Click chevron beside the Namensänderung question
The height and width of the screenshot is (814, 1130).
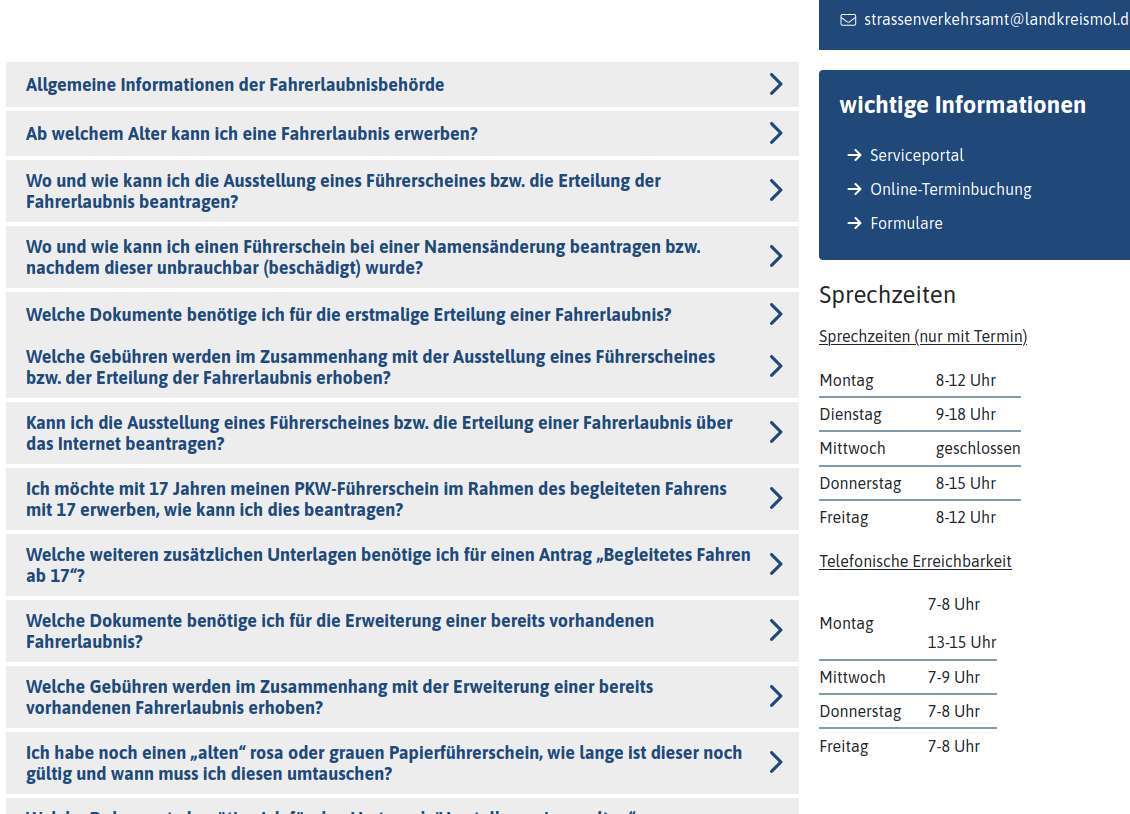coord(775,257)
